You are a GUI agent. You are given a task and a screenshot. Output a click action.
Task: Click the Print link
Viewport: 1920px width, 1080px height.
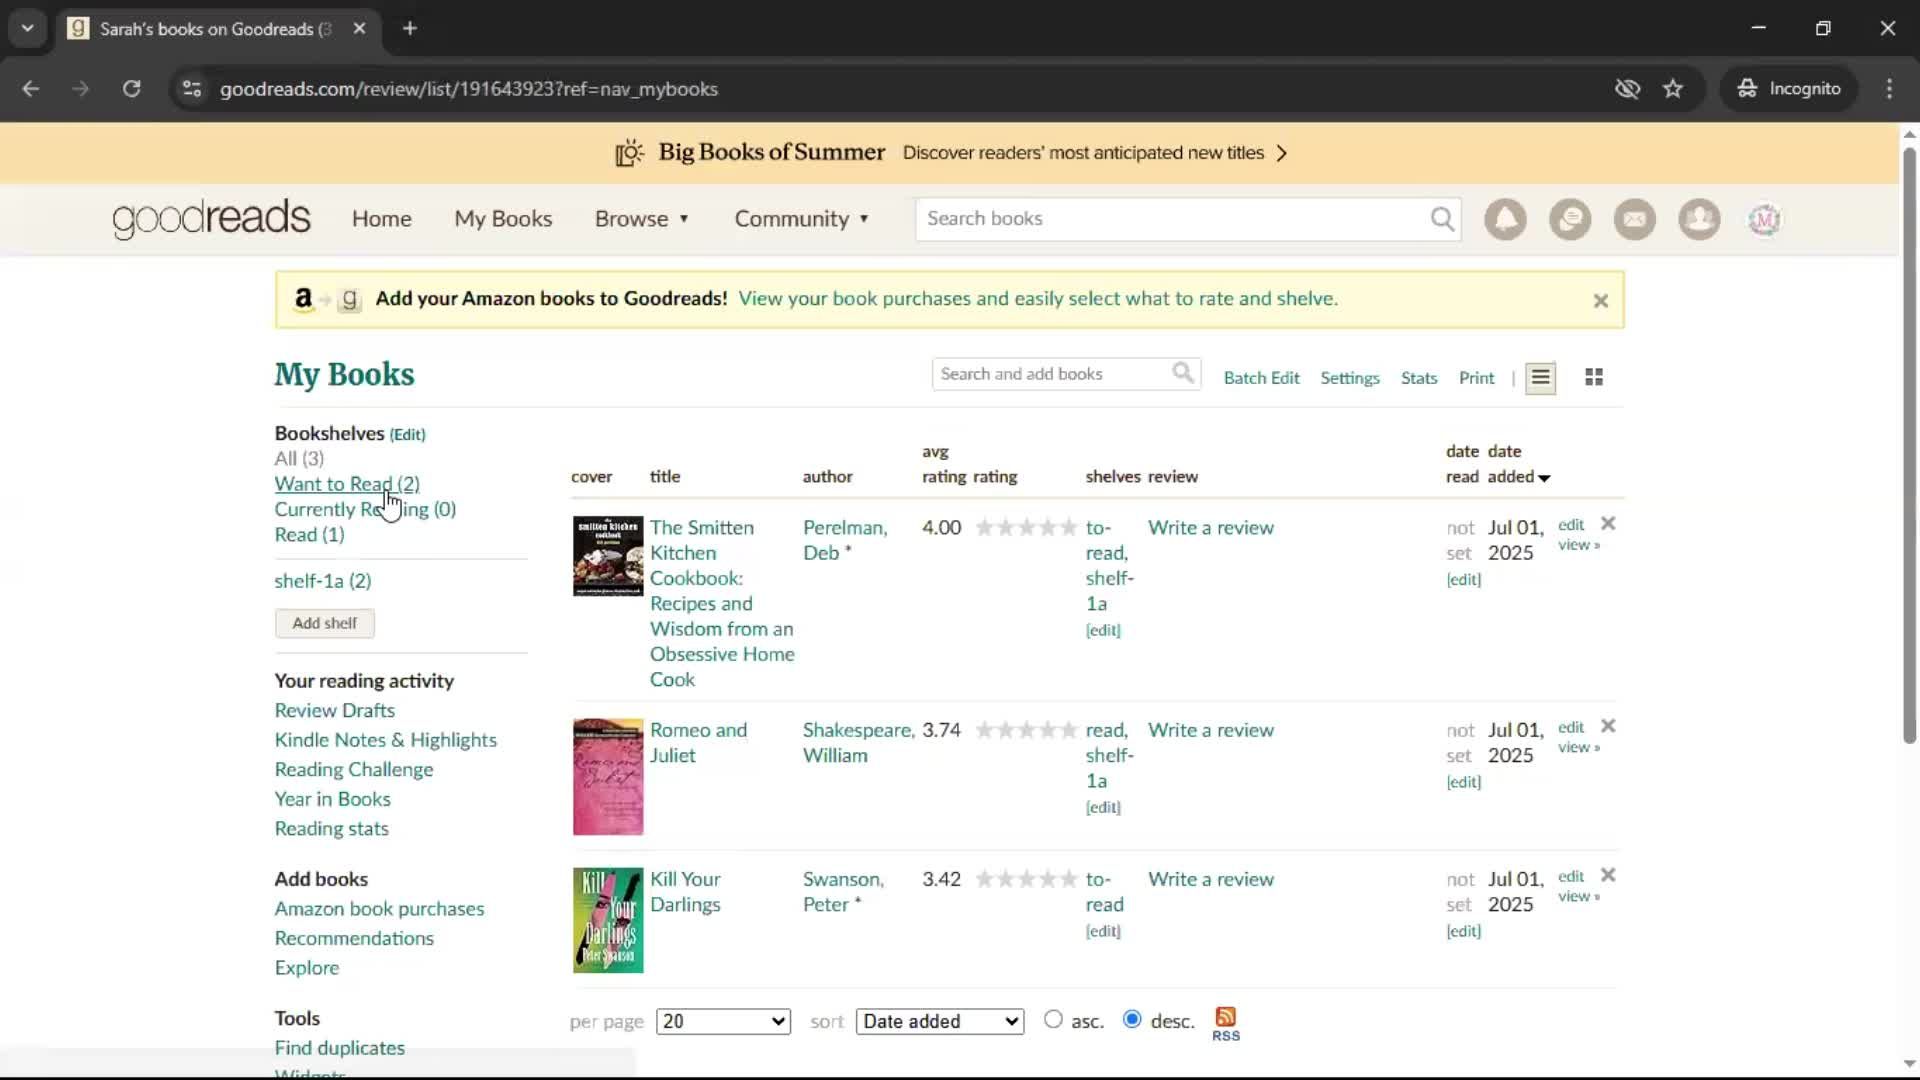pos(1476,378)
